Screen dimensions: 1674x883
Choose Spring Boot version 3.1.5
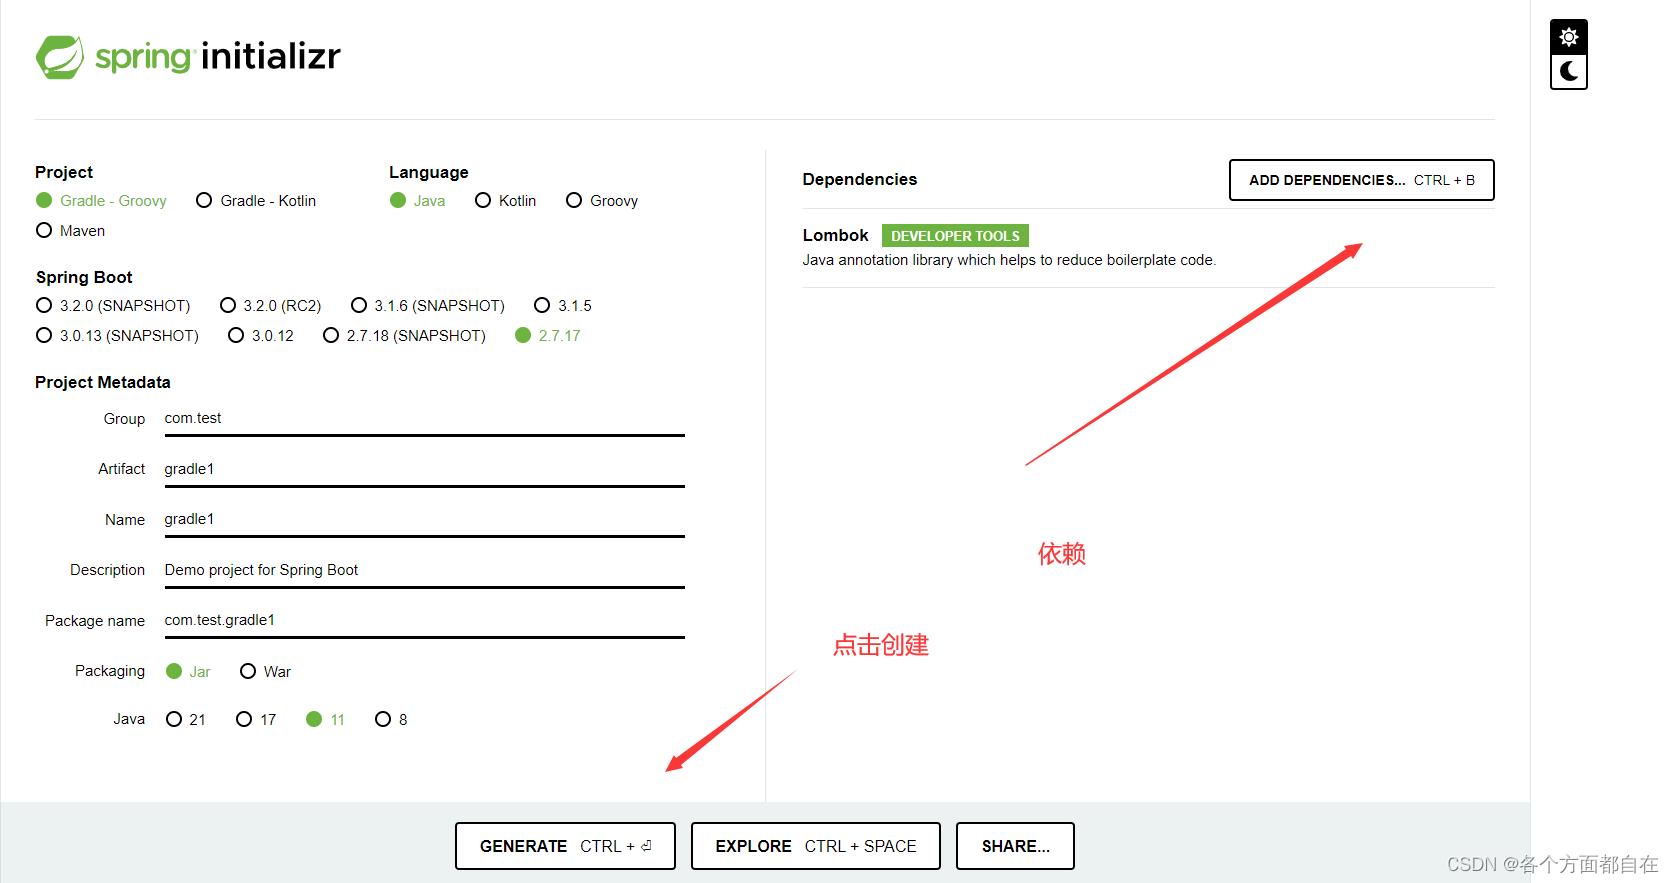(x=563, y=306)
